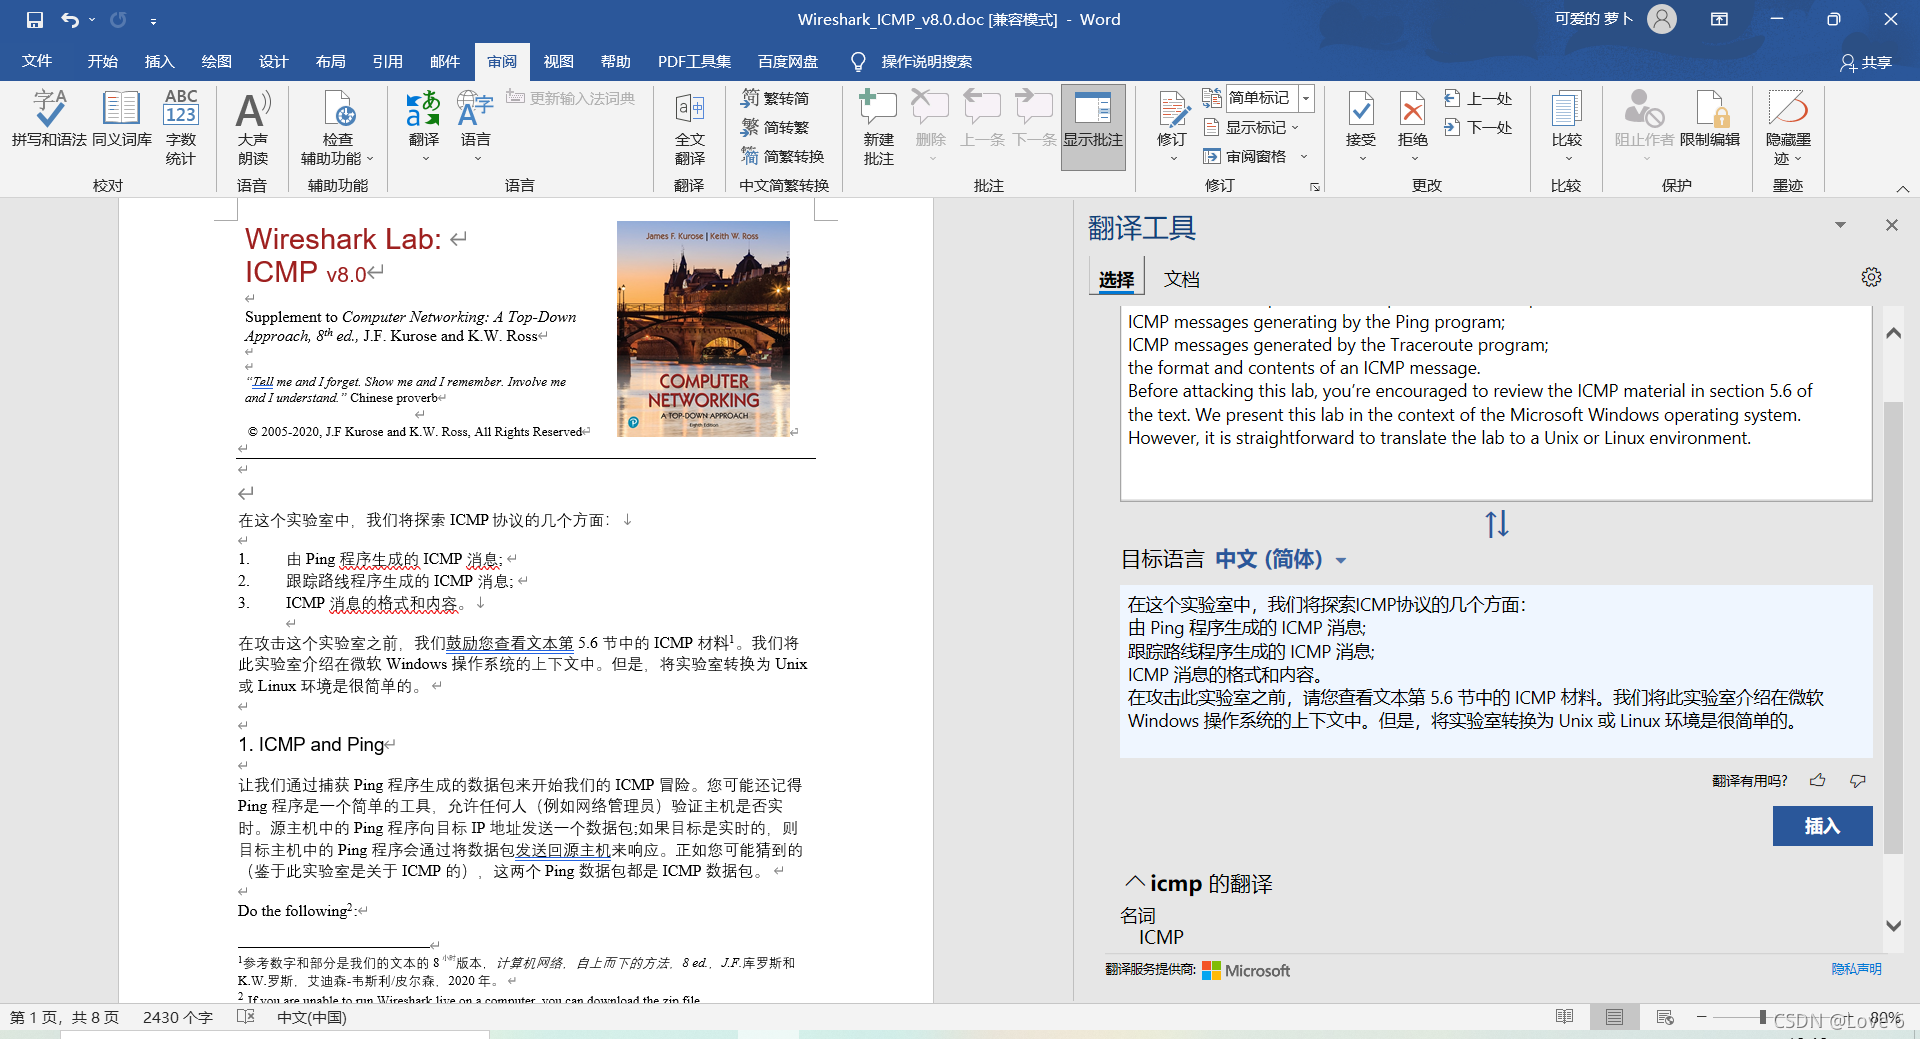Open translator settings gear icon
The height and width of the screenshot is (1039, 1920).
1871,277
